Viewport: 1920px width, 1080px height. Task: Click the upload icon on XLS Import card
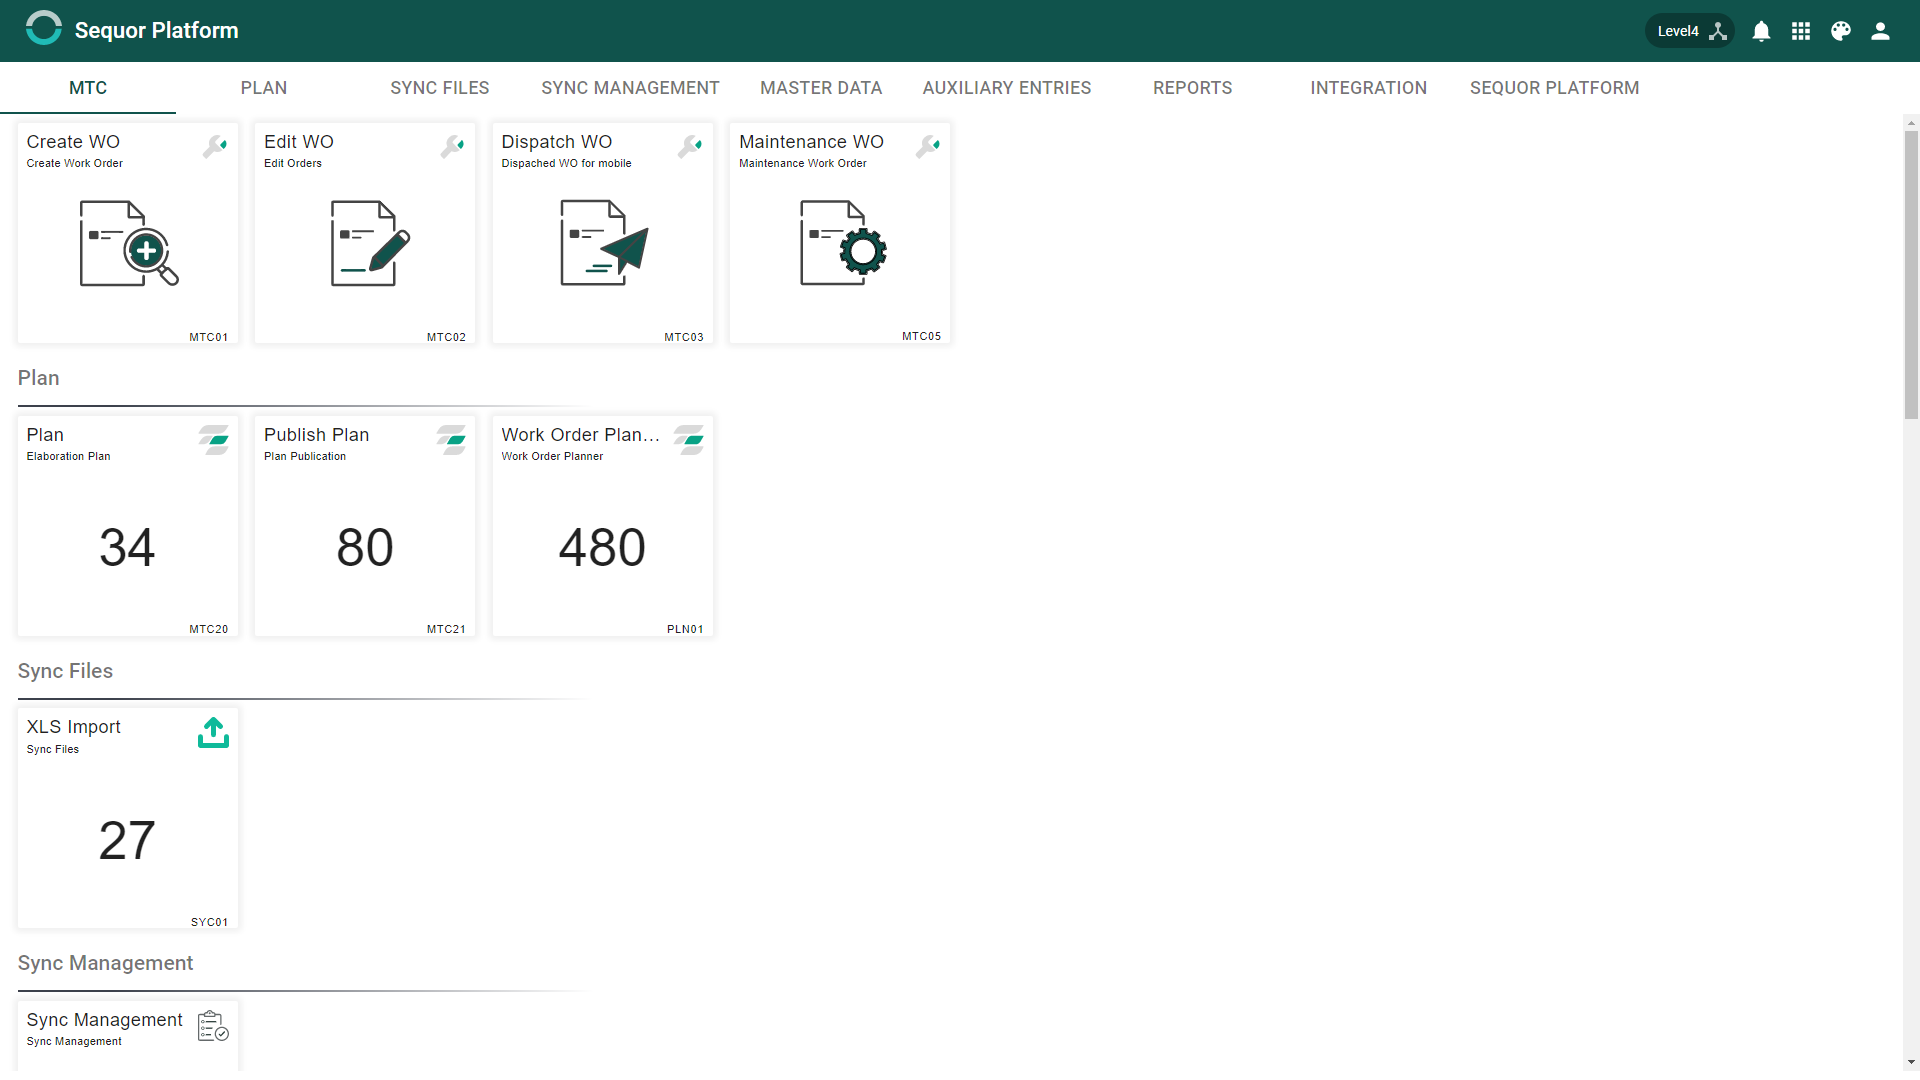click(213, 733)
